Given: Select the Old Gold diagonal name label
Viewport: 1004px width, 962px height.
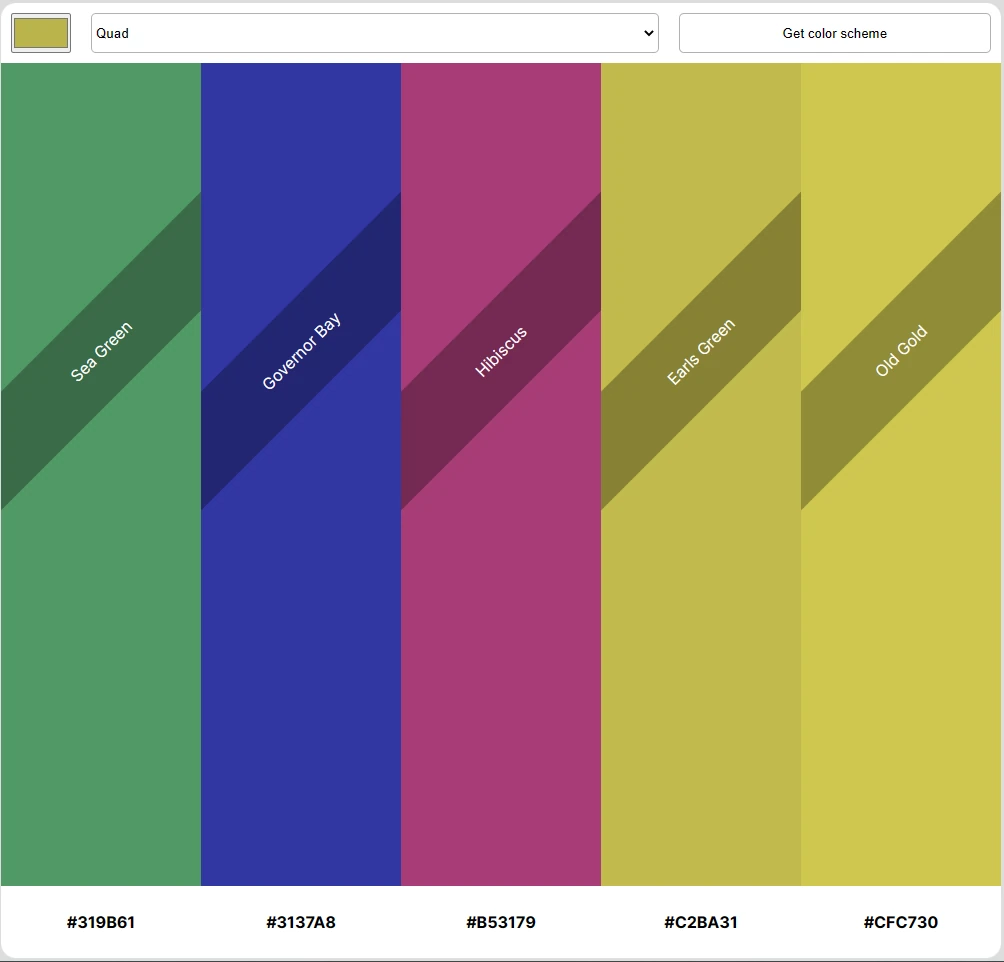Looking at the screenshot, I should (901, 351).
